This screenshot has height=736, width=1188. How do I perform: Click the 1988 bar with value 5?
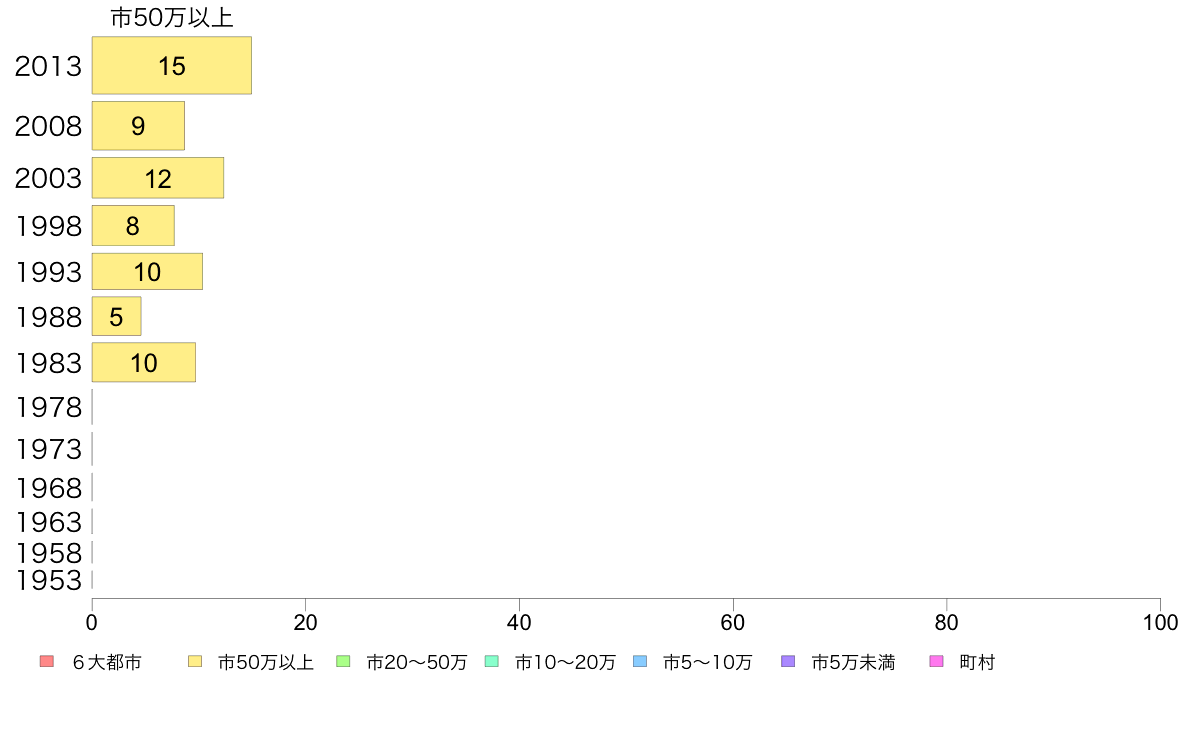(x=116, y=317)
